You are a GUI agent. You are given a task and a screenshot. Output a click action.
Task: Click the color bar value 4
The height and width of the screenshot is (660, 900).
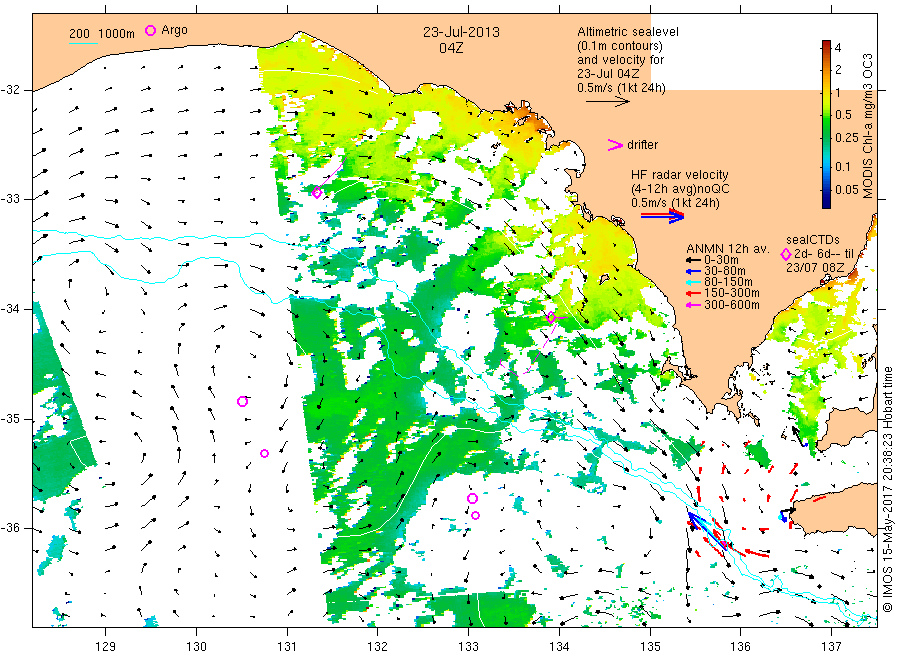(x=837, y=48)
